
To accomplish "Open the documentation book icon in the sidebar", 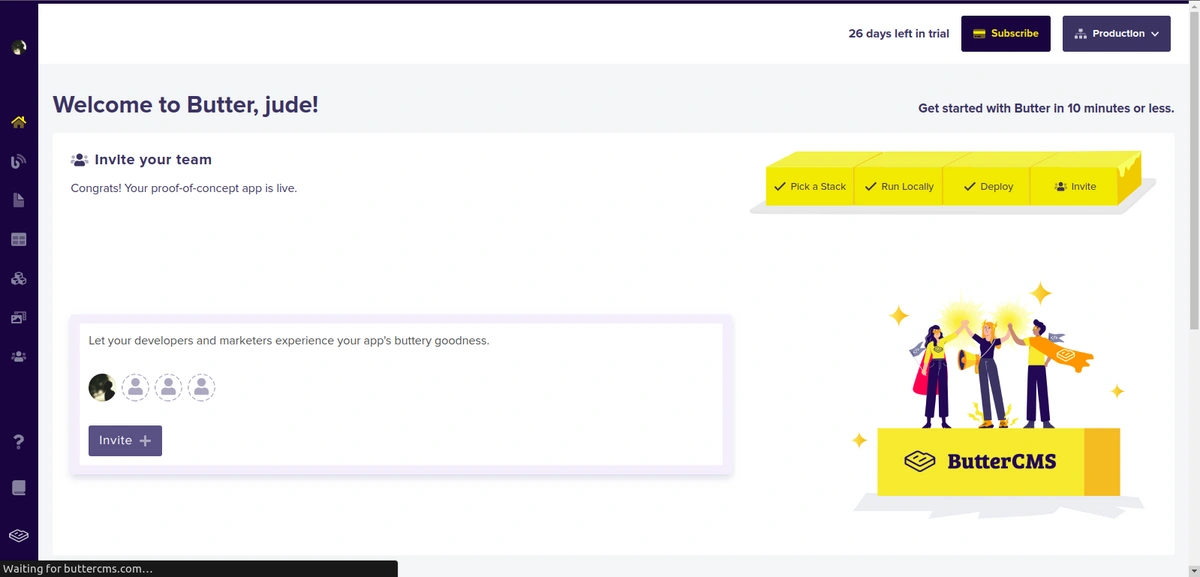I will coord(18,488).
